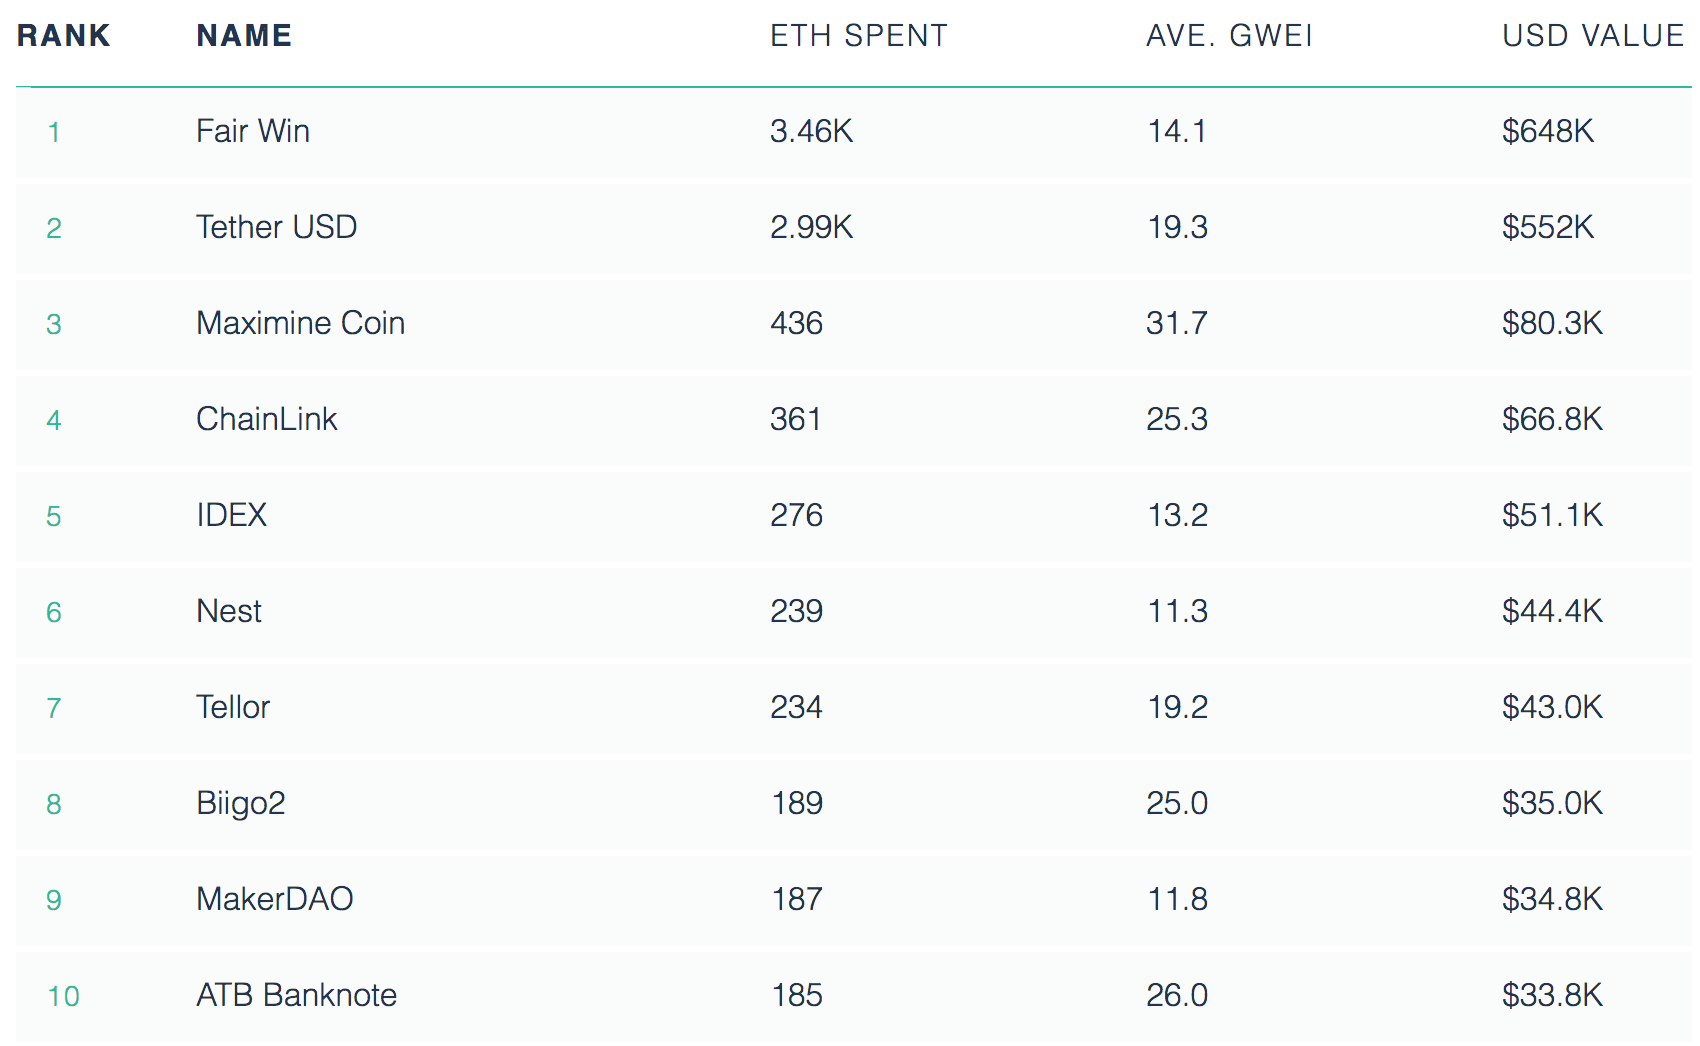Sort table by NAME column header
Screen dimensions: 1700x1046
pyautogui.click(x=244, y=36)
